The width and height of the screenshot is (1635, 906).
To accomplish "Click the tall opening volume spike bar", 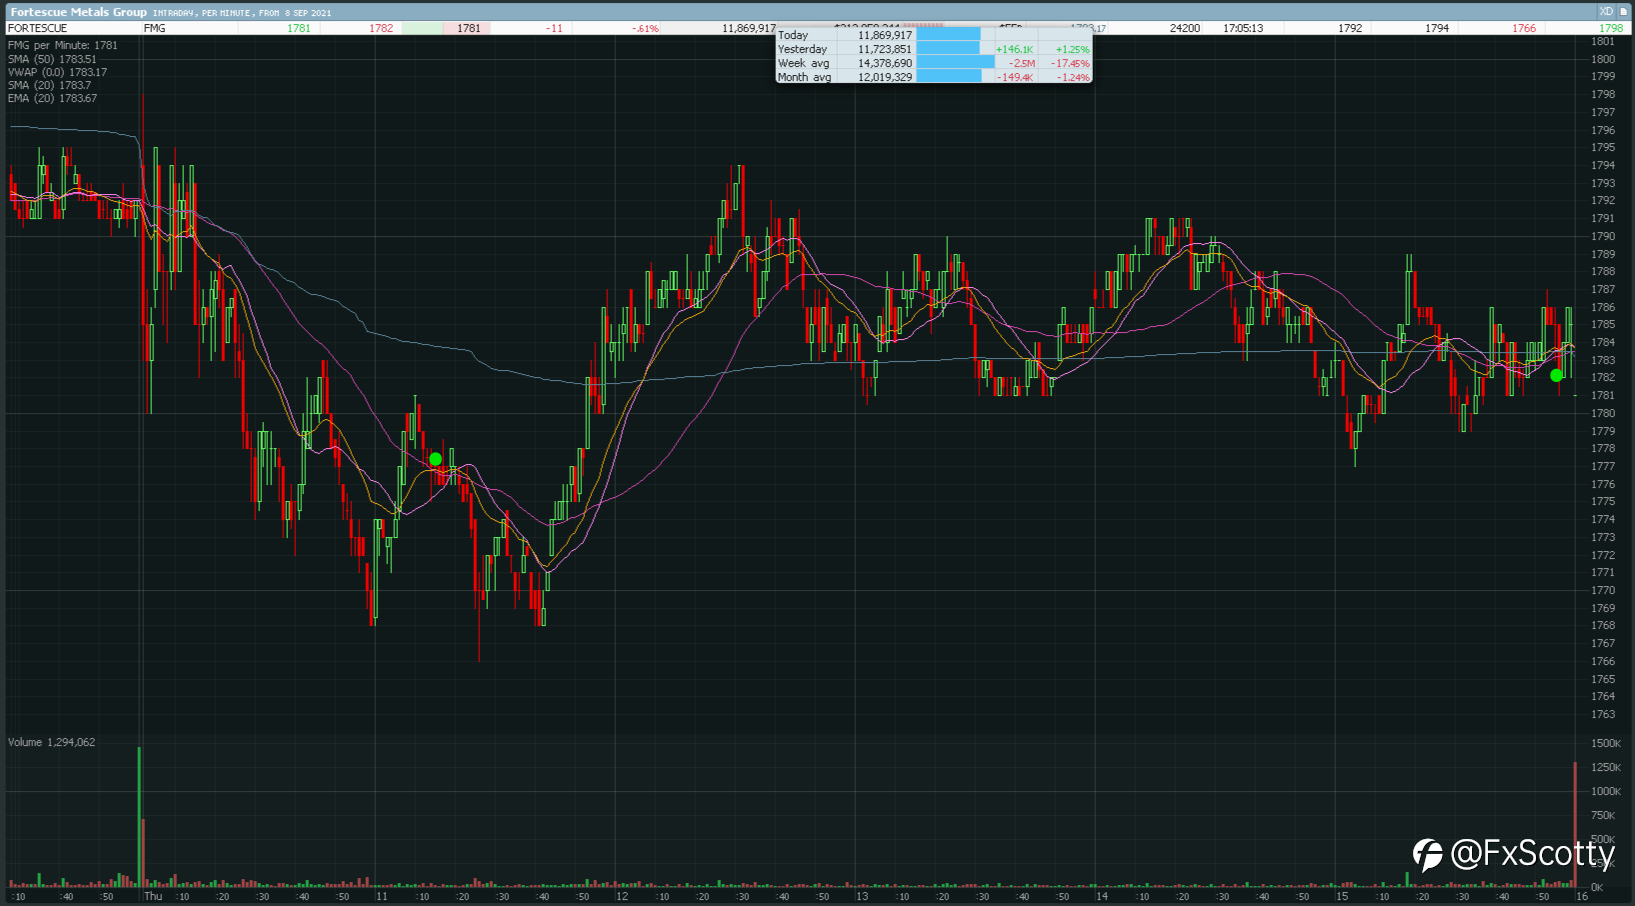I will [139, 816].
